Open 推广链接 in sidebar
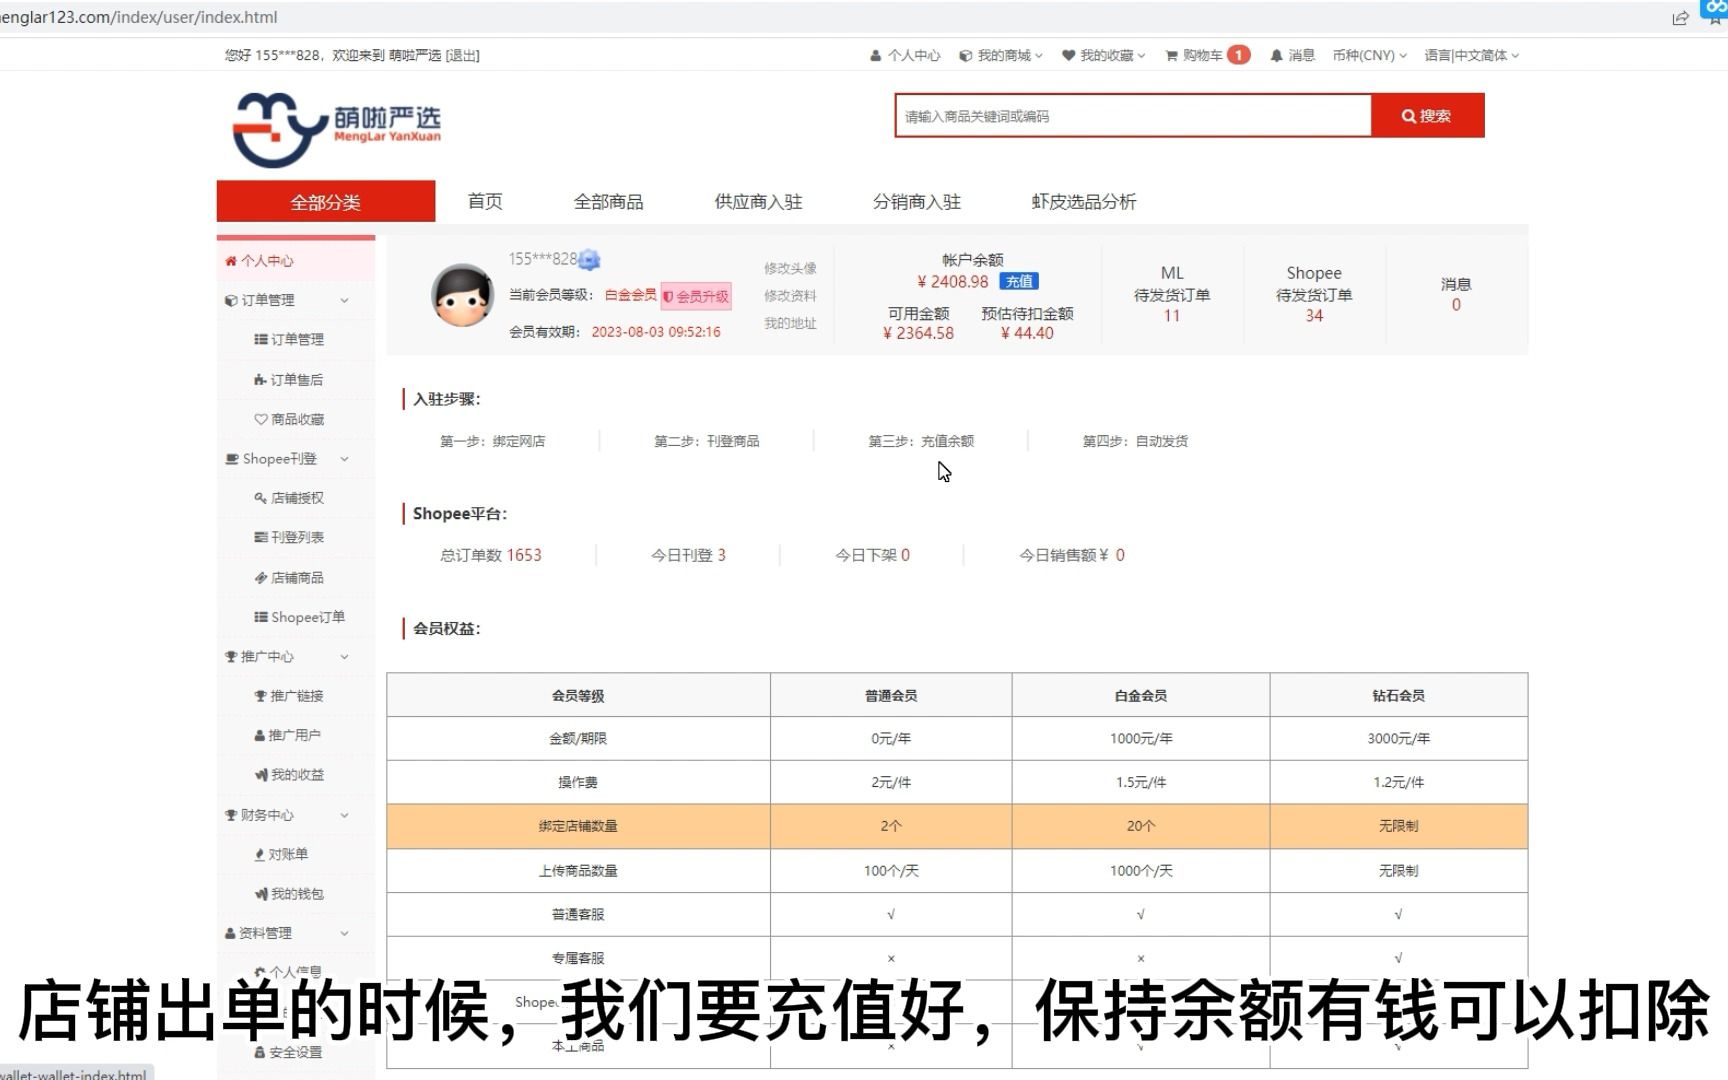The image size is (1728, 1080). (289, 696)
